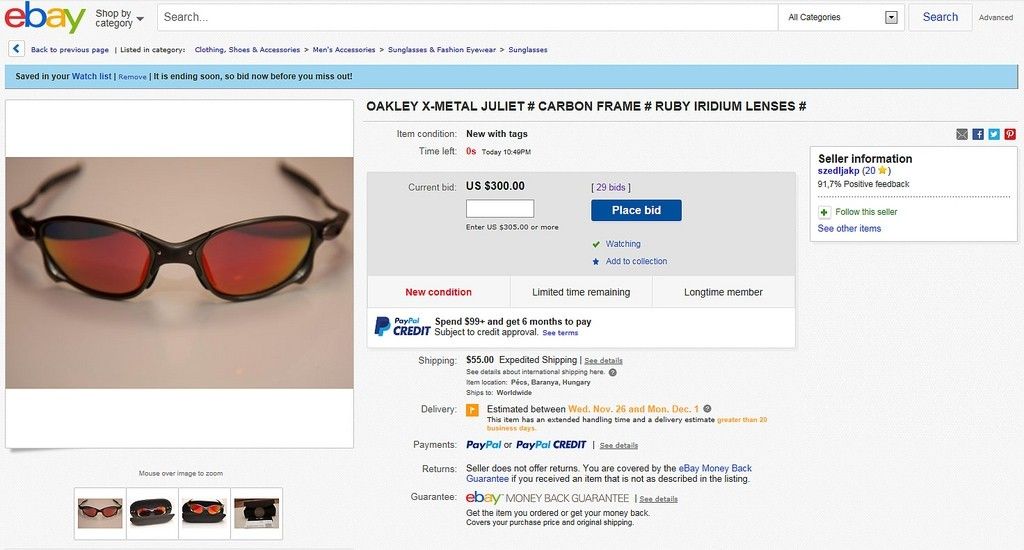Select the second sunglasses thumbnail in case
1024x550 pixels.
click(152, 513)
